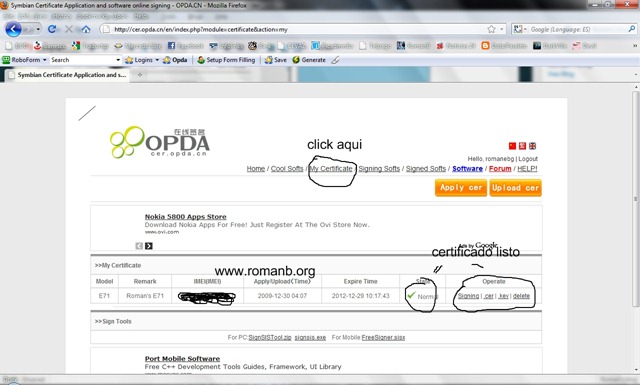
Task: Click the apply time 2009-12-30 04:07
Action: (x=282, y=296)
